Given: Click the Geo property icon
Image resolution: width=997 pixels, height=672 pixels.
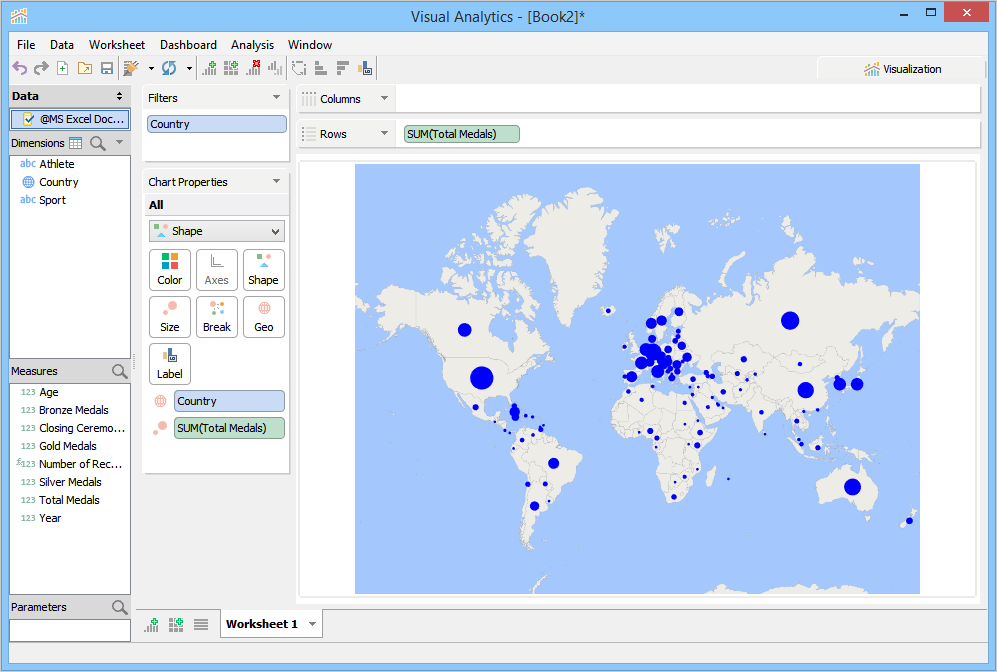Looking at the screenshot, I should (264, 317).
